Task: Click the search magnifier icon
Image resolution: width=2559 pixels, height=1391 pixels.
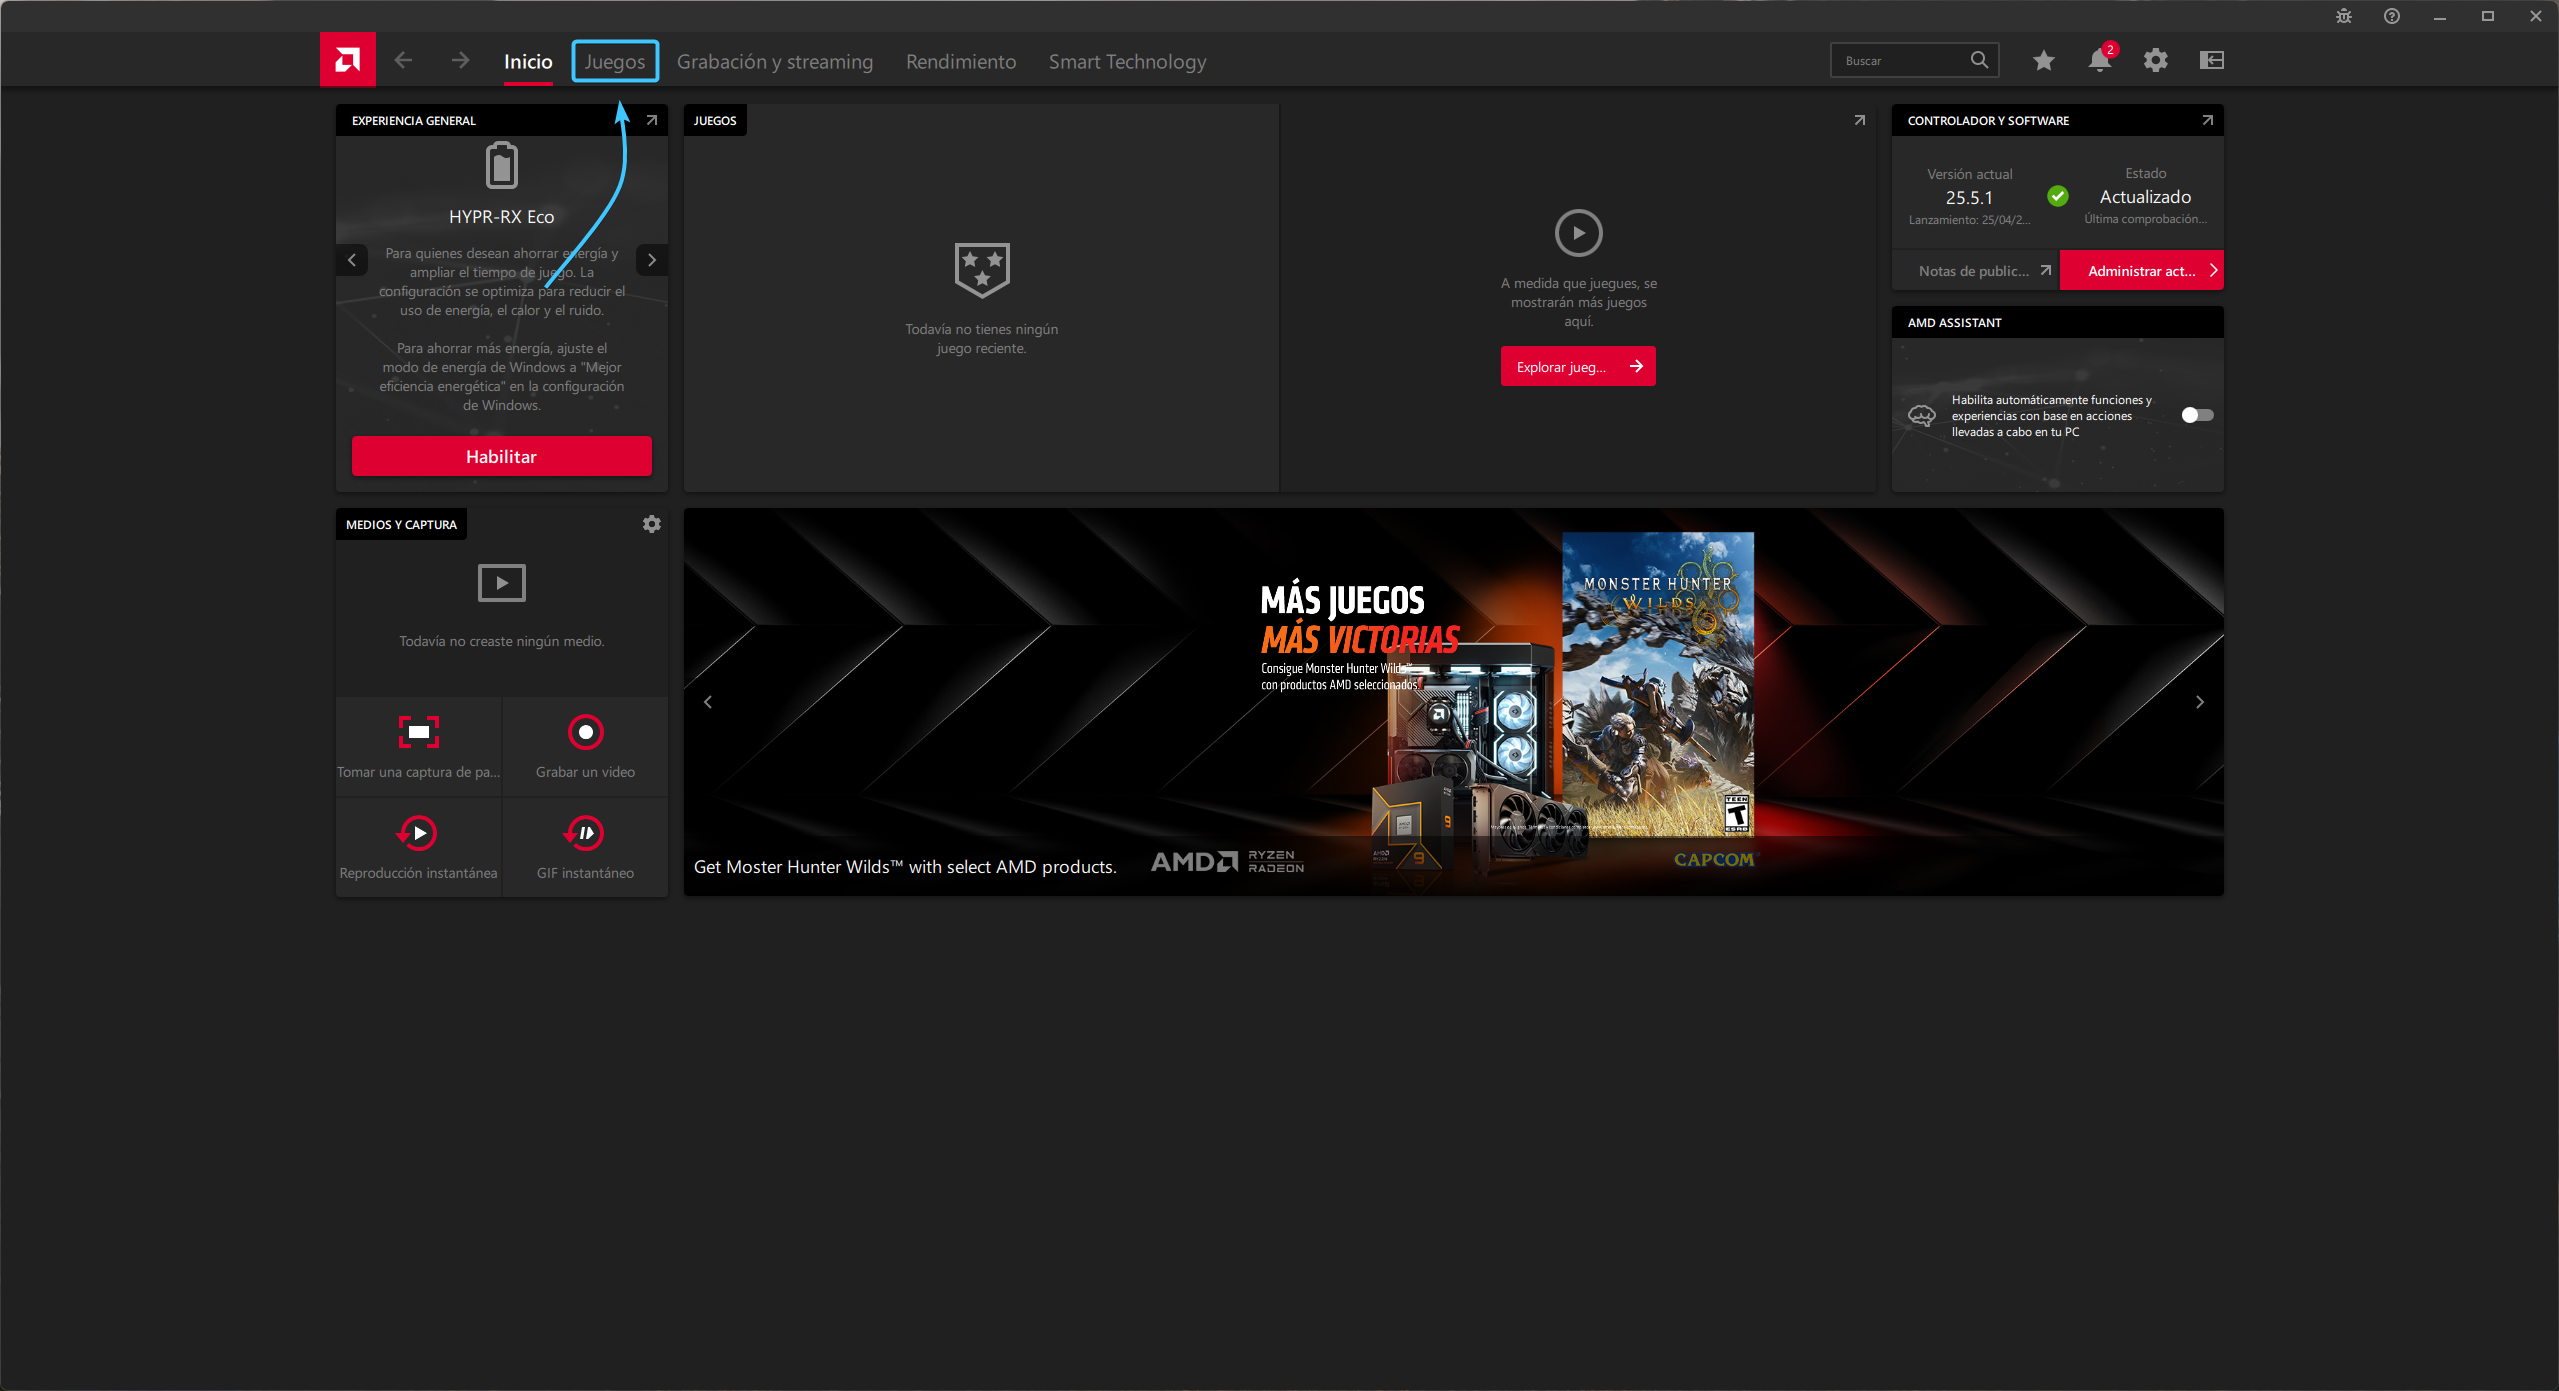Action: (x=1979, y=60)
